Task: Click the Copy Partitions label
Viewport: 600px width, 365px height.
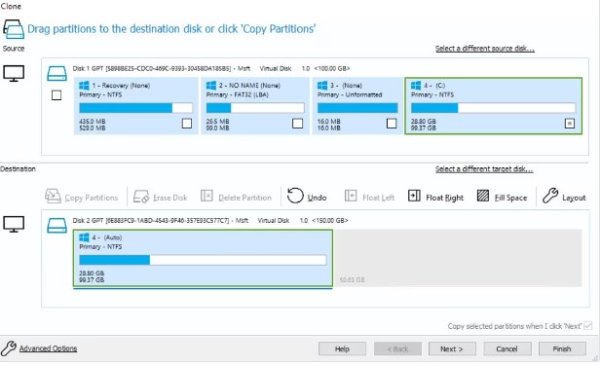Action: [x=91, y=198]
